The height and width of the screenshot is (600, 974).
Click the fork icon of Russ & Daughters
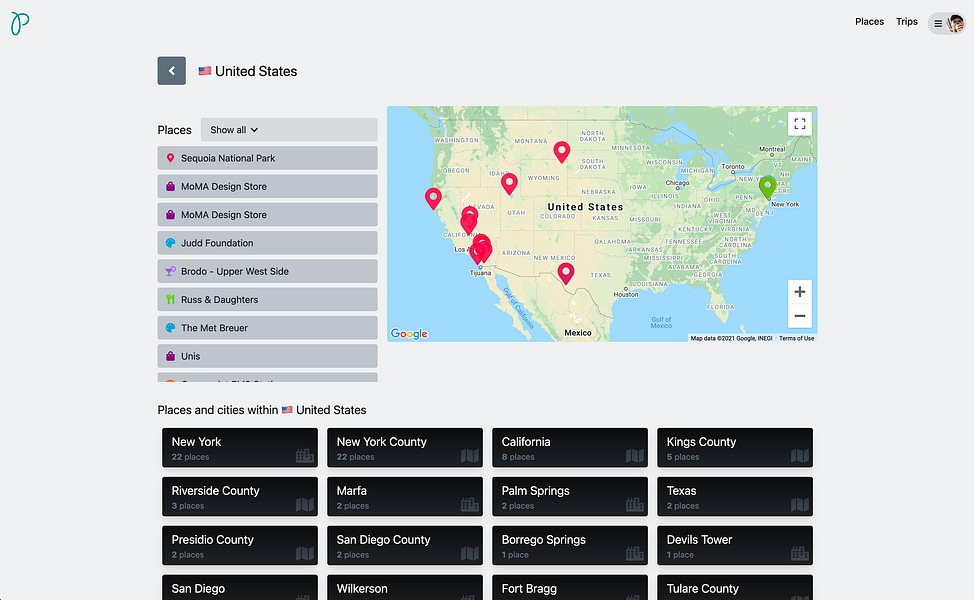170,299
